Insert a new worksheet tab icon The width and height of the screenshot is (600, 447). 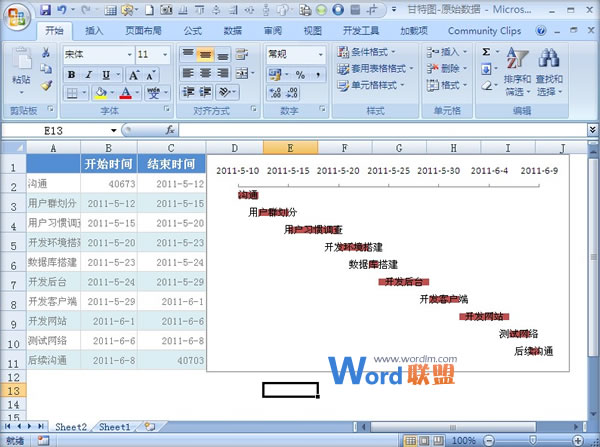point(150,427)
